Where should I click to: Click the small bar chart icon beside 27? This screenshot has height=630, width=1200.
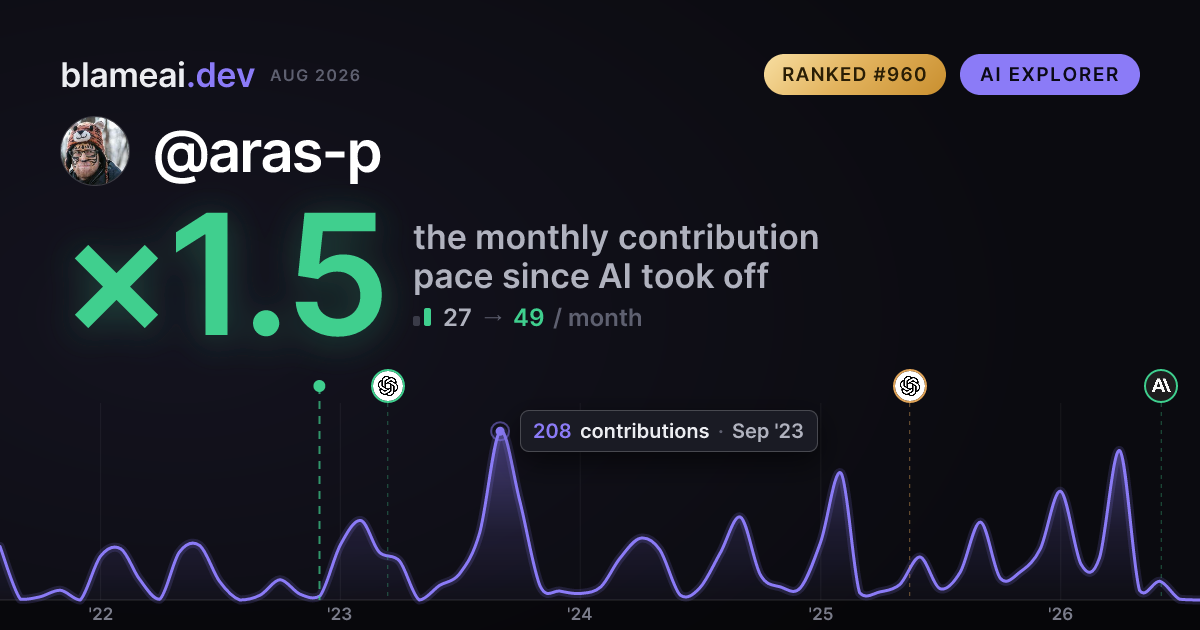[422, 318]
